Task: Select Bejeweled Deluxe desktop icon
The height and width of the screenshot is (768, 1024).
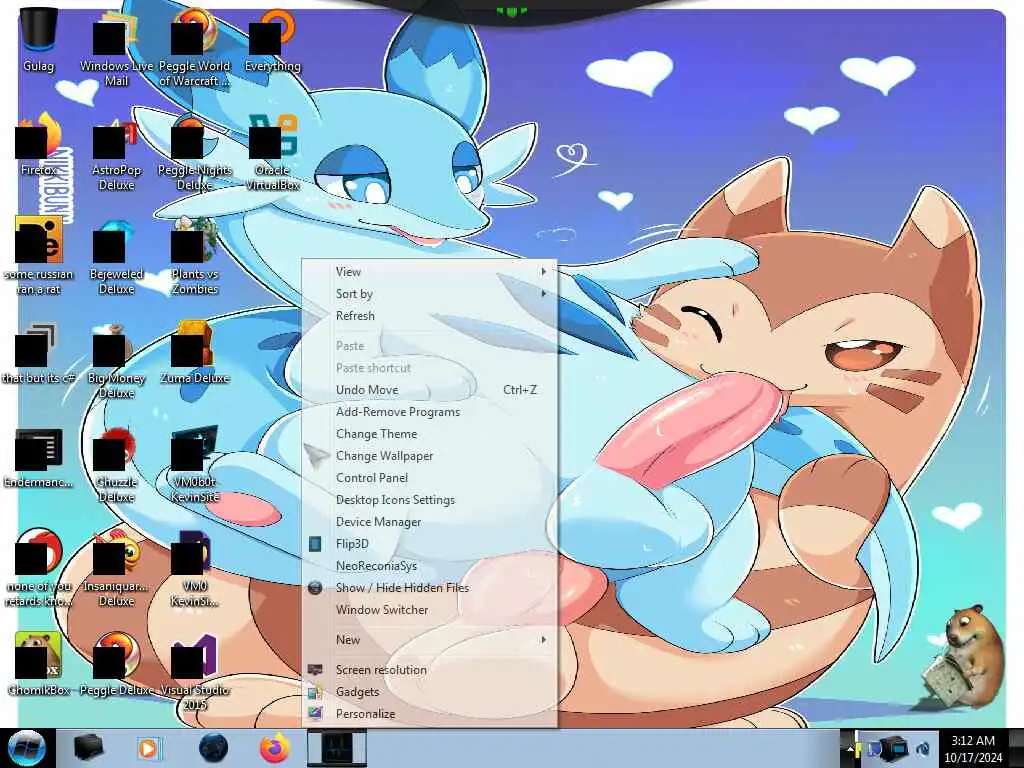Action: point(116,258)
